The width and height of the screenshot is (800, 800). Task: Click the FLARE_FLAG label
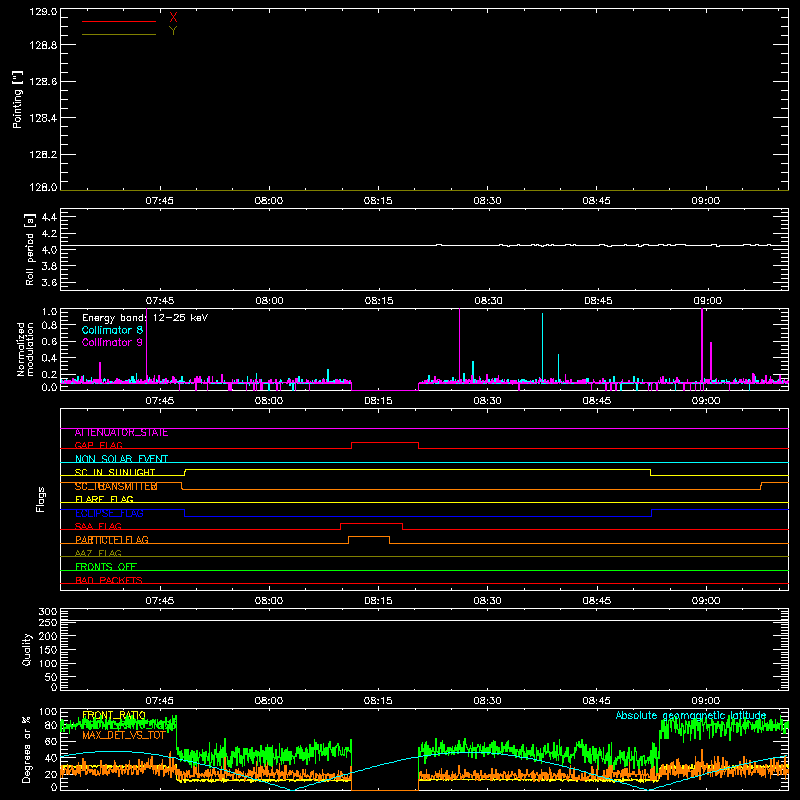point(104,499)
